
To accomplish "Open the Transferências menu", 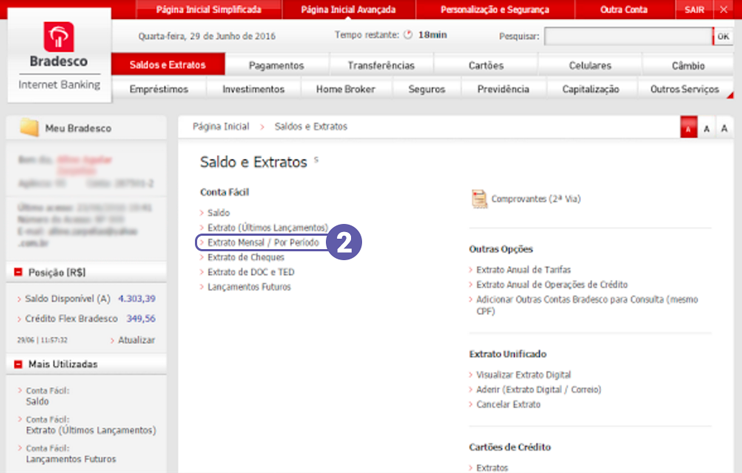I will click(381, 66).
